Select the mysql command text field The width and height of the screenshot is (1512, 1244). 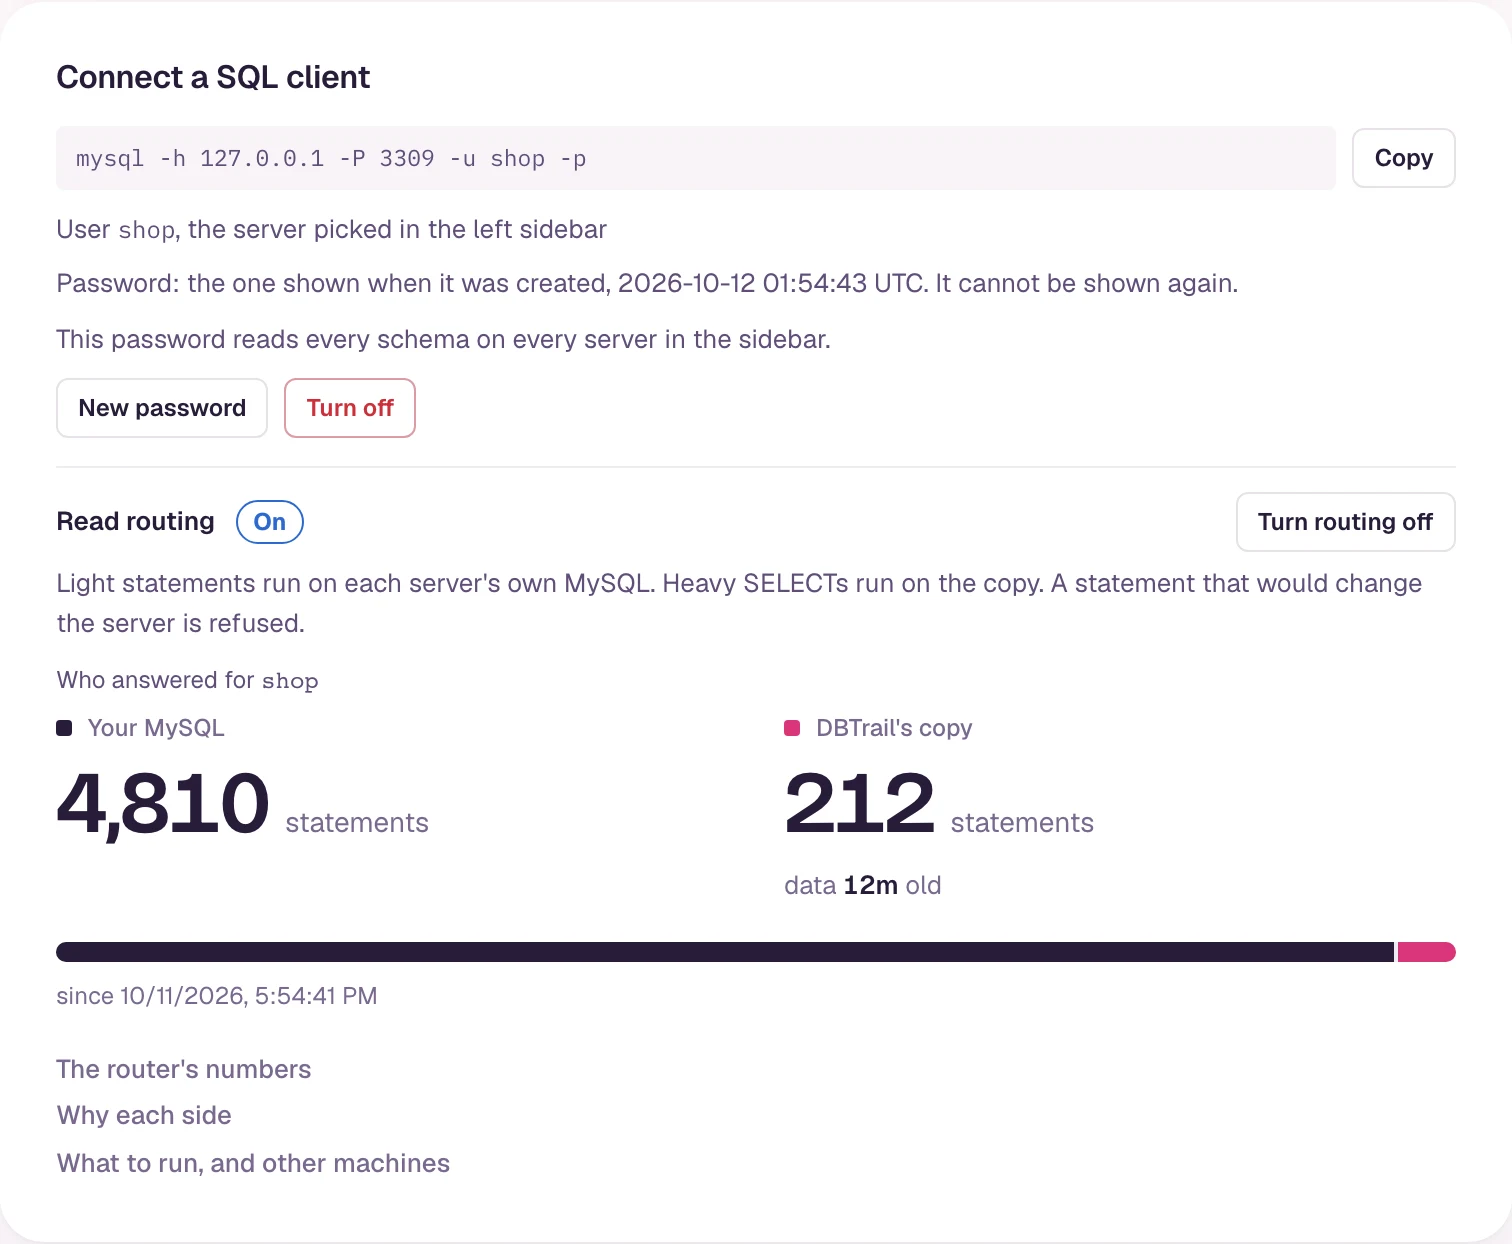(696, 158)
